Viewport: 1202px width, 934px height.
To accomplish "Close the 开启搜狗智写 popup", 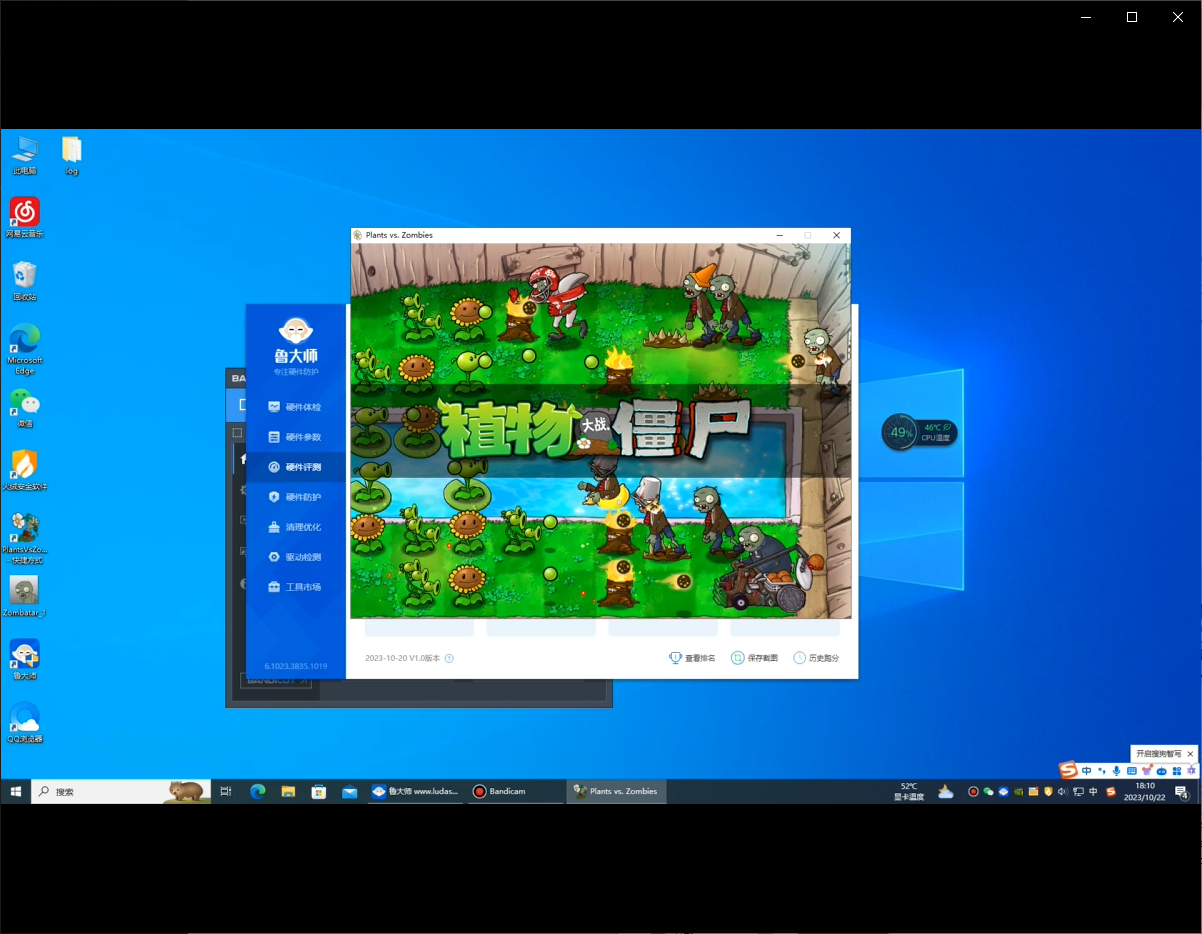I will tap(1190, 753).
